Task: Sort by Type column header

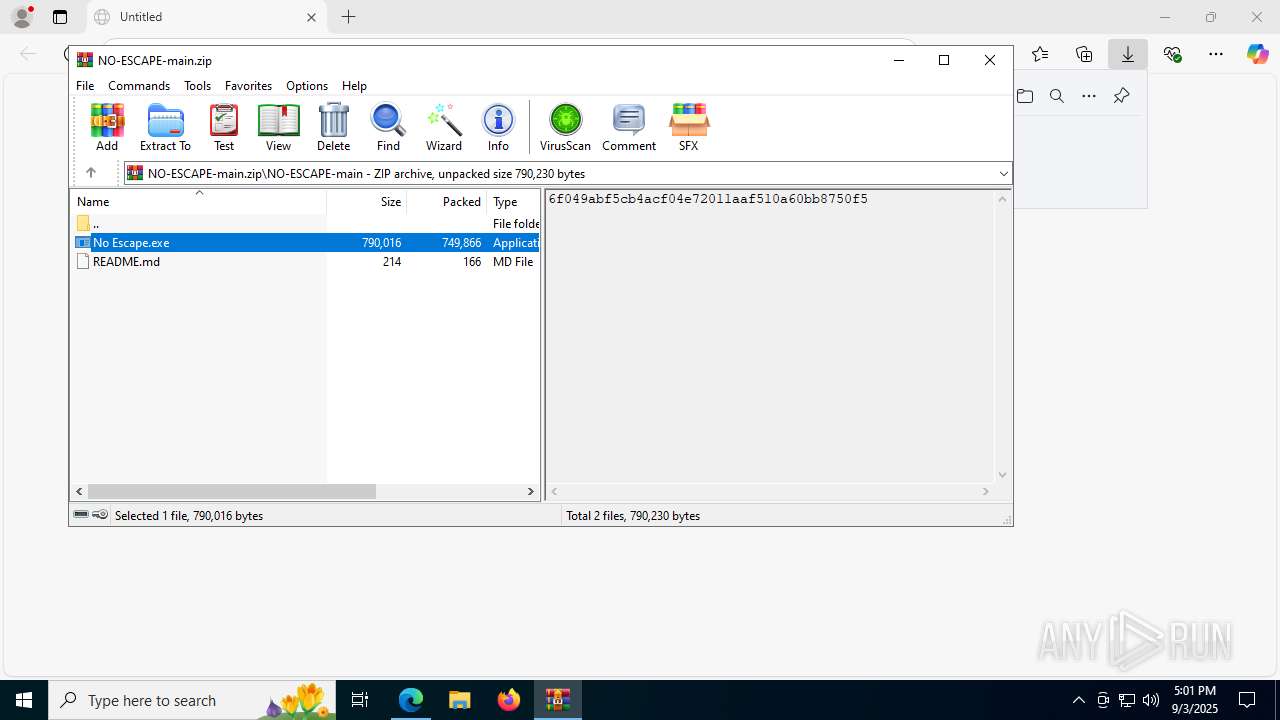Action: click(513, 202)
